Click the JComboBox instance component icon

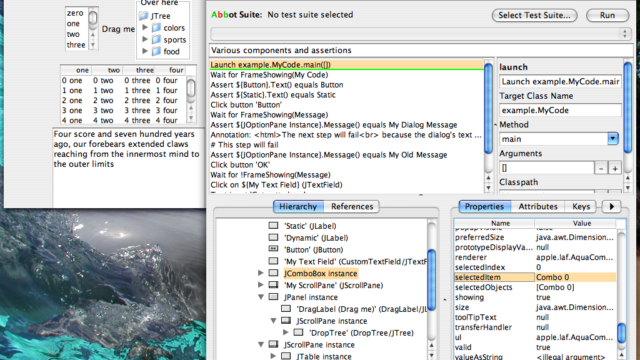tap(273, 273)
